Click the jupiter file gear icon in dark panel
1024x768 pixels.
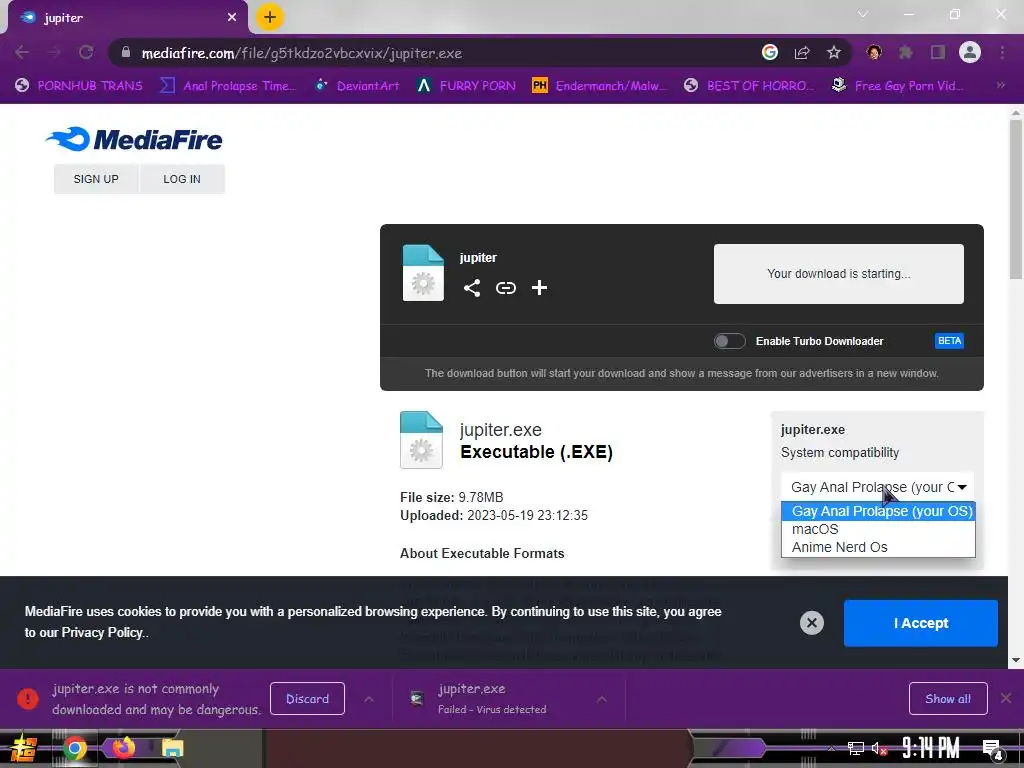[x=423, y=273]
